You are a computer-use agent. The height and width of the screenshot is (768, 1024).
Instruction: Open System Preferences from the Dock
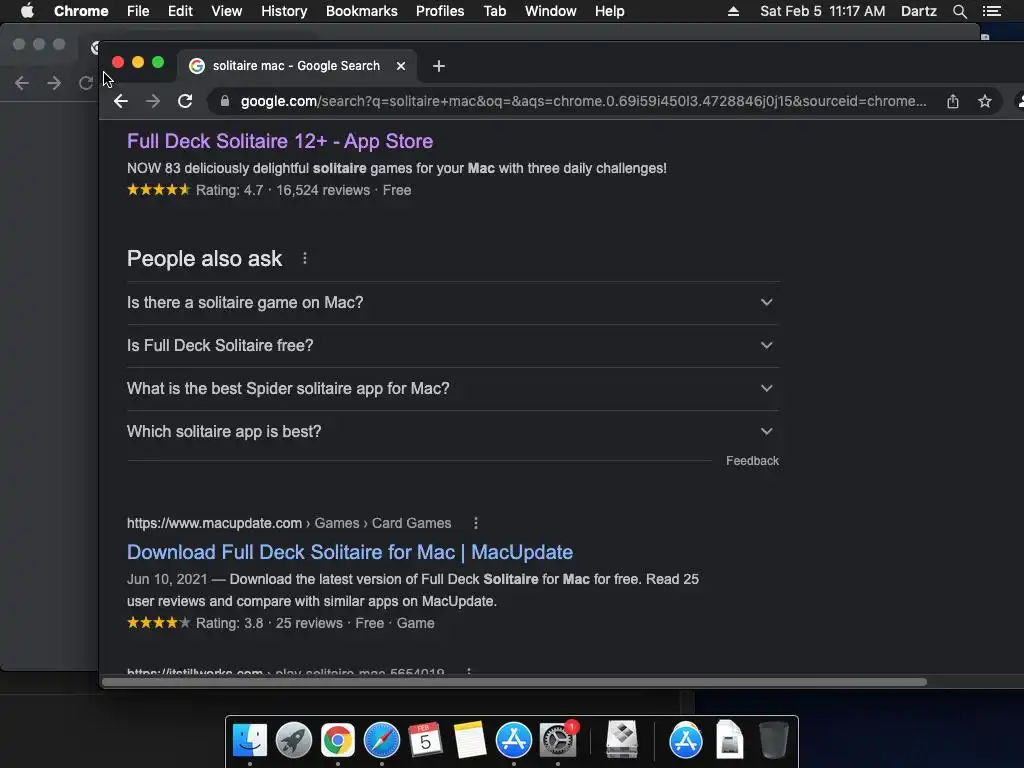[558, 740]
